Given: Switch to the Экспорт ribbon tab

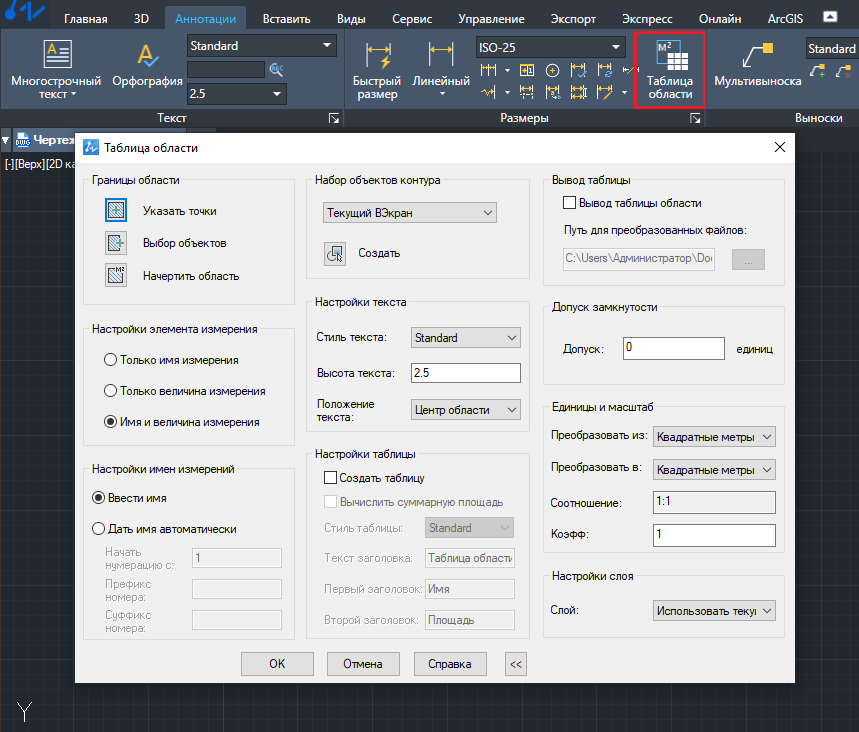Looking at the screenshot, I should coord(573,19).
